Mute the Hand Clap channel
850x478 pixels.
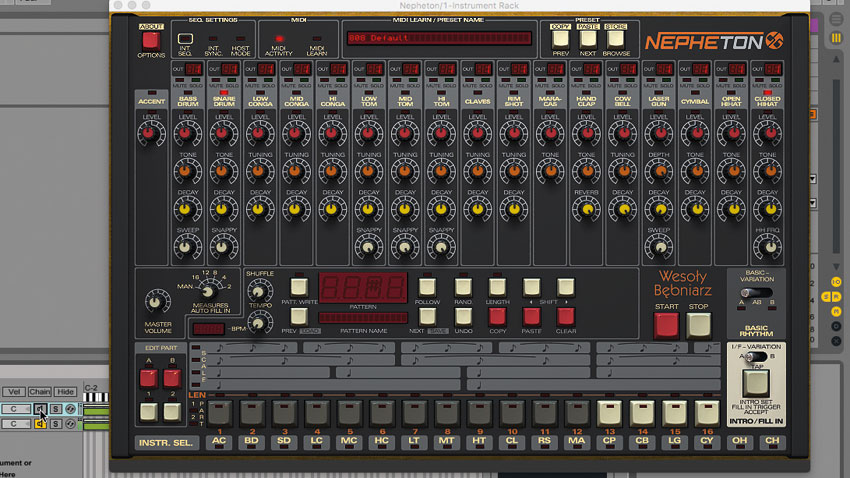577,81
